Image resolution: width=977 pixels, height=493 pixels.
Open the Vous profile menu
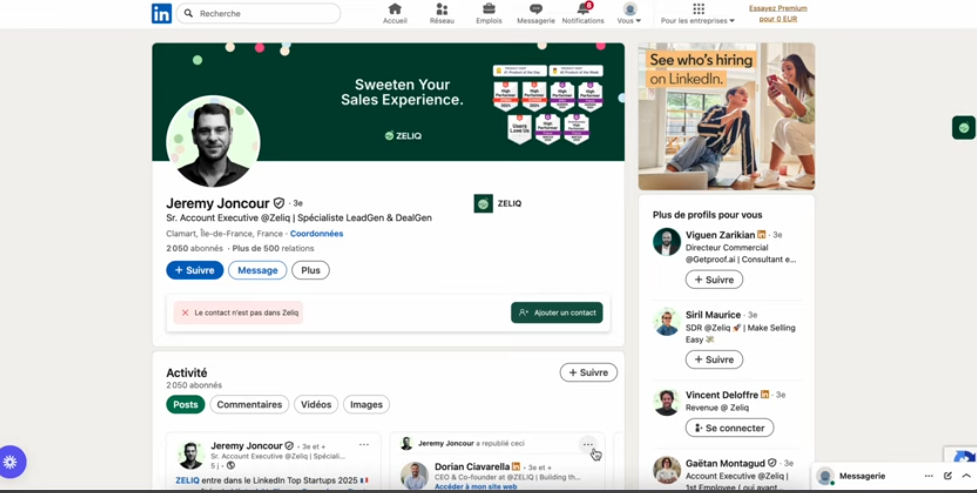coord(629,14)
